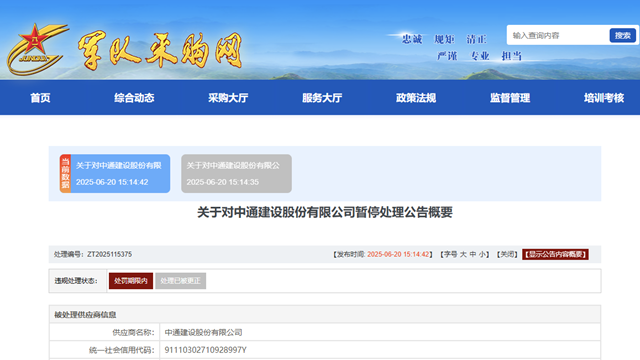640x360 pixels.
Task: Select credit code 91110302710928997Y
Action: (205, 350)
